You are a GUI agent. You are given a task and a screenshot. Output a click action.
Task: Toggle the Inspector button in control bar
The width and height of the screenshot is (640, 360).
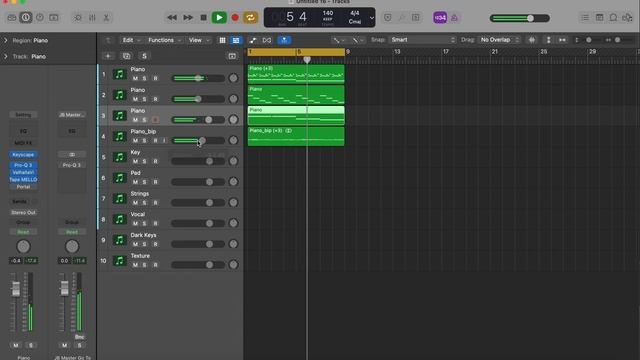coord(26,18)
